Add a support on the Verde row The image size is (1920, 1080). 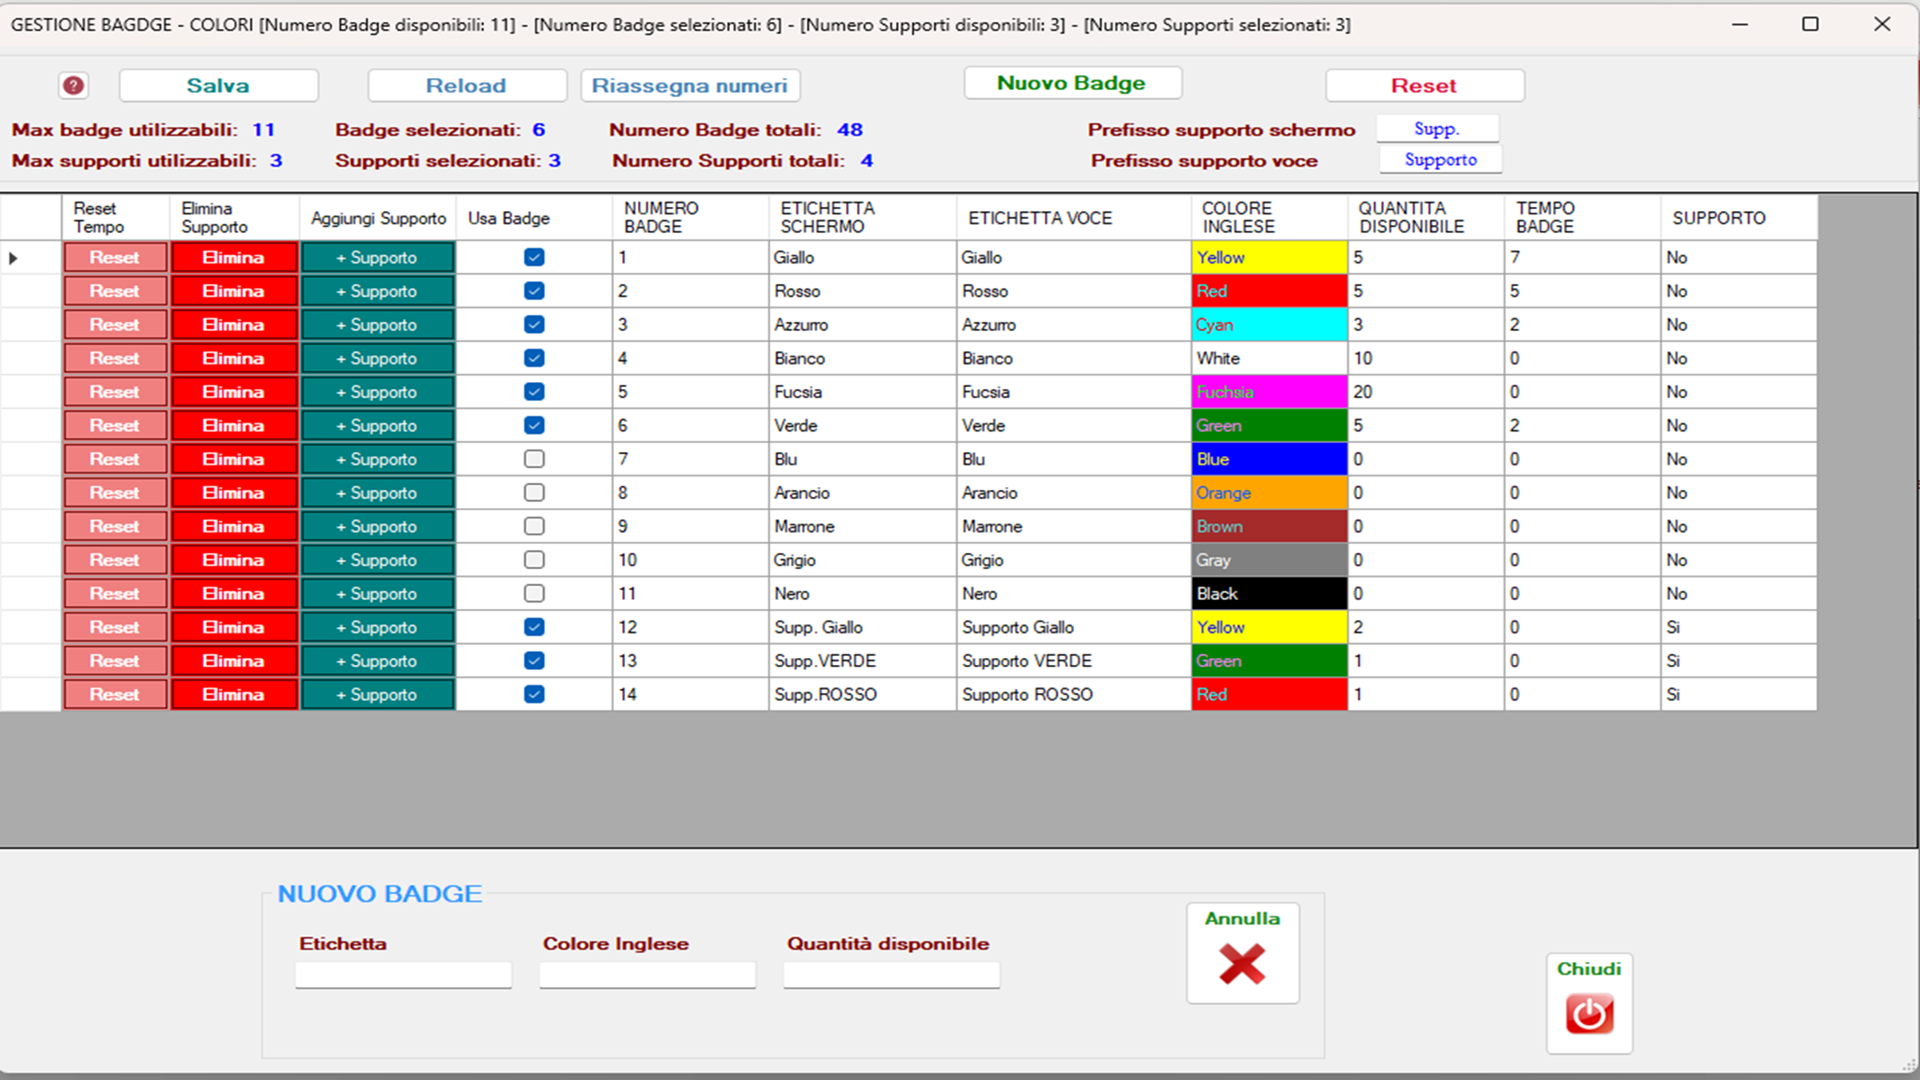pos(377,426)
